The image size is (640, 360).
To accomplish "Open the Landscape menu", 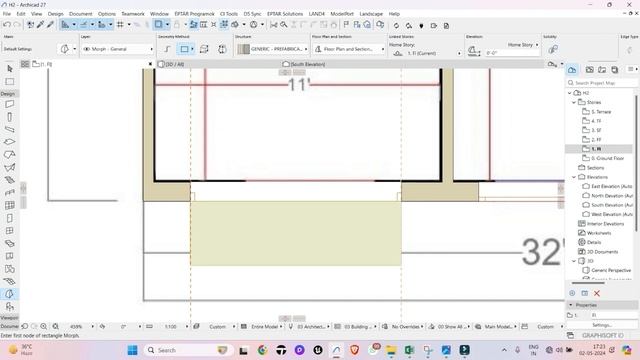I will (371, 13).
